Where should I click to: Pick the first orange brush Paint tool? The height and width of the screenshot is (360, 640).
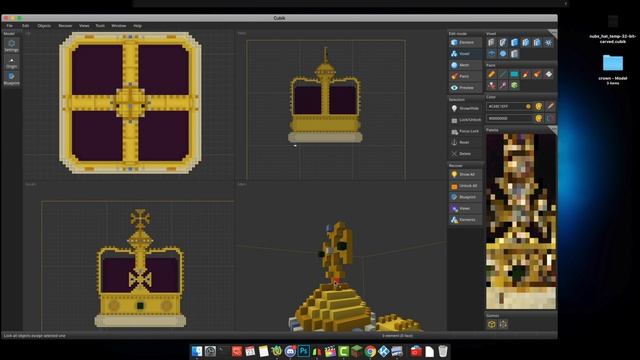526,74
